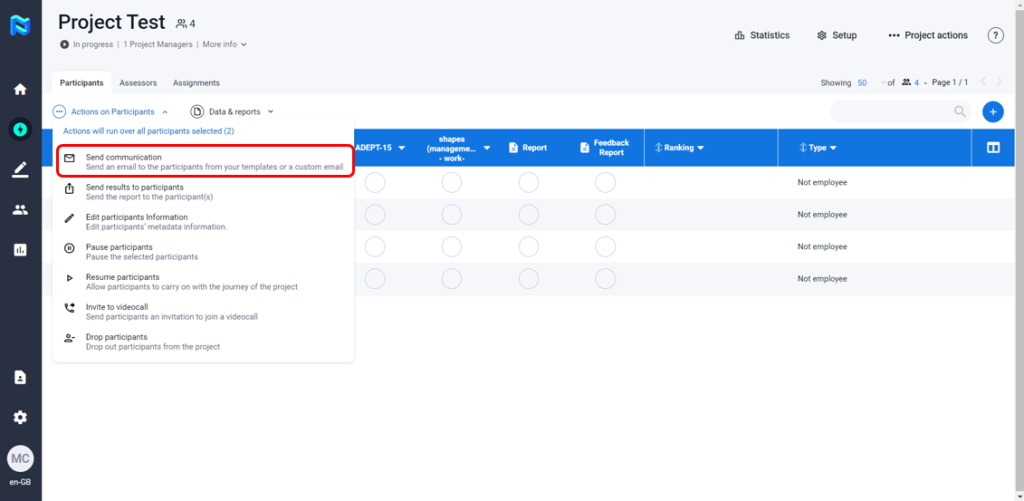Select the second row Feedback Report circle

click(x=605, y=215)
